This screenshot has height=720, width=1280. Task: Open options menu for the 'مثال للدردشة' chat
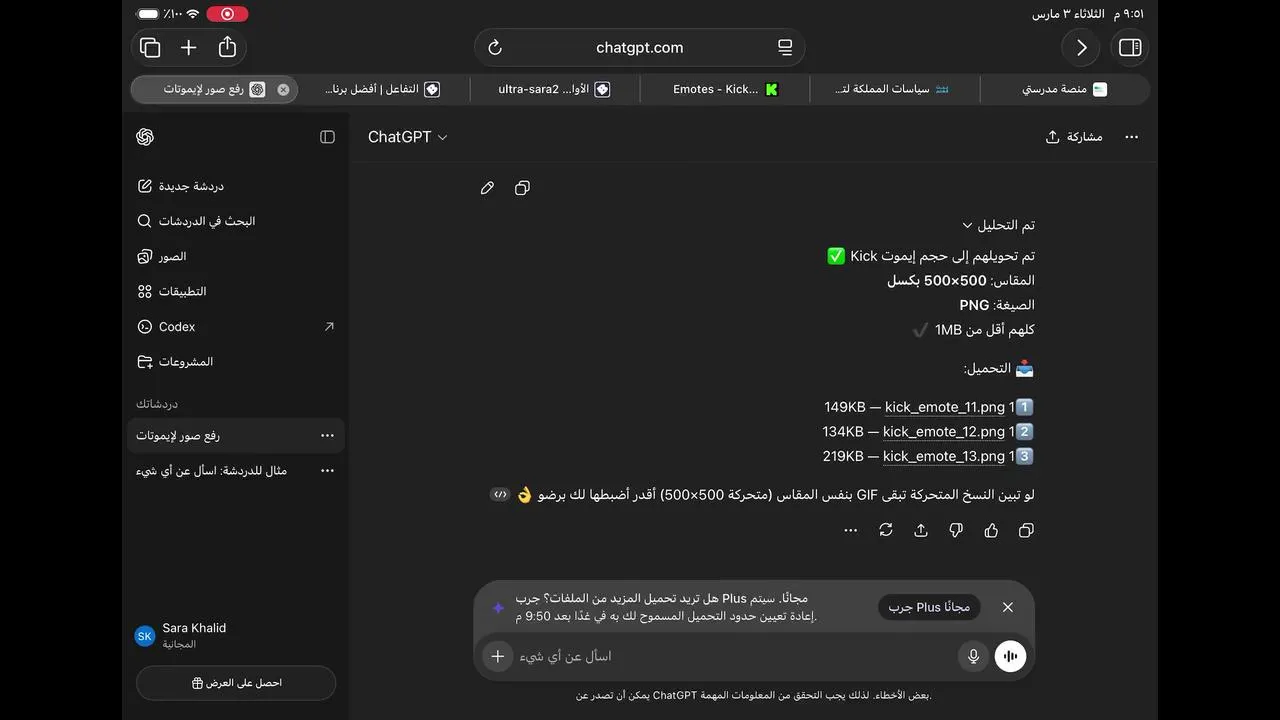[327, 470]
